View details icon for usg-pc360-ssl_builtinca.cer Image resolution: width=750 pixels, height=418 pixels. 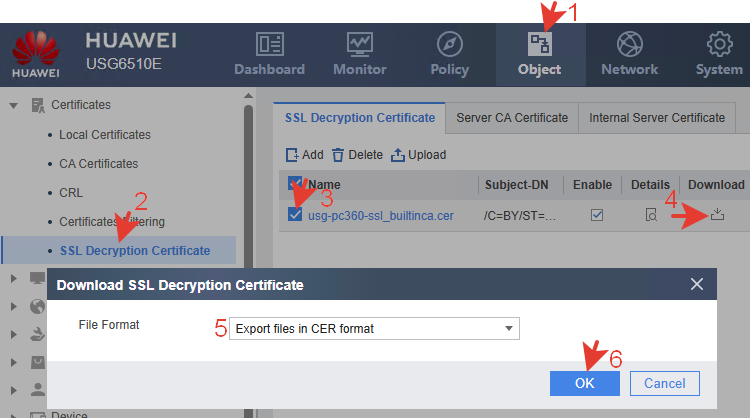tap(651, 215)
